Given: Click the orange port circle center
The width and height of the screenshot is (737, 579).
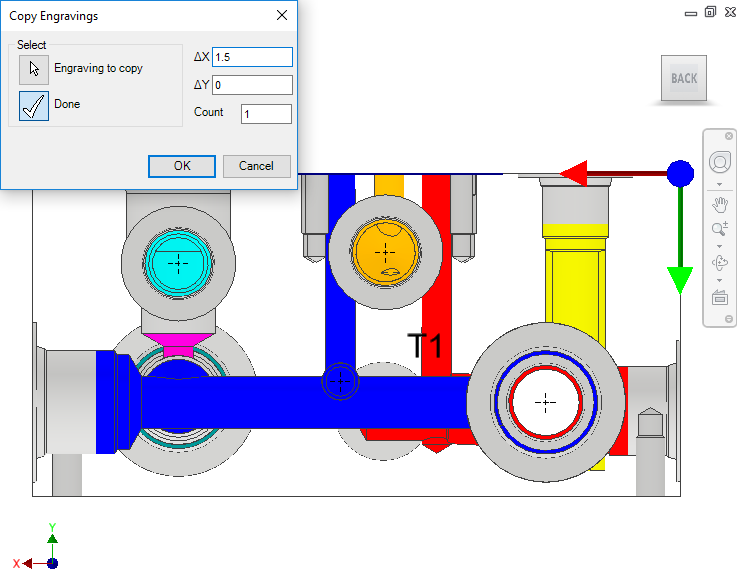Looking at the screenshot, I should coord(385,252).
